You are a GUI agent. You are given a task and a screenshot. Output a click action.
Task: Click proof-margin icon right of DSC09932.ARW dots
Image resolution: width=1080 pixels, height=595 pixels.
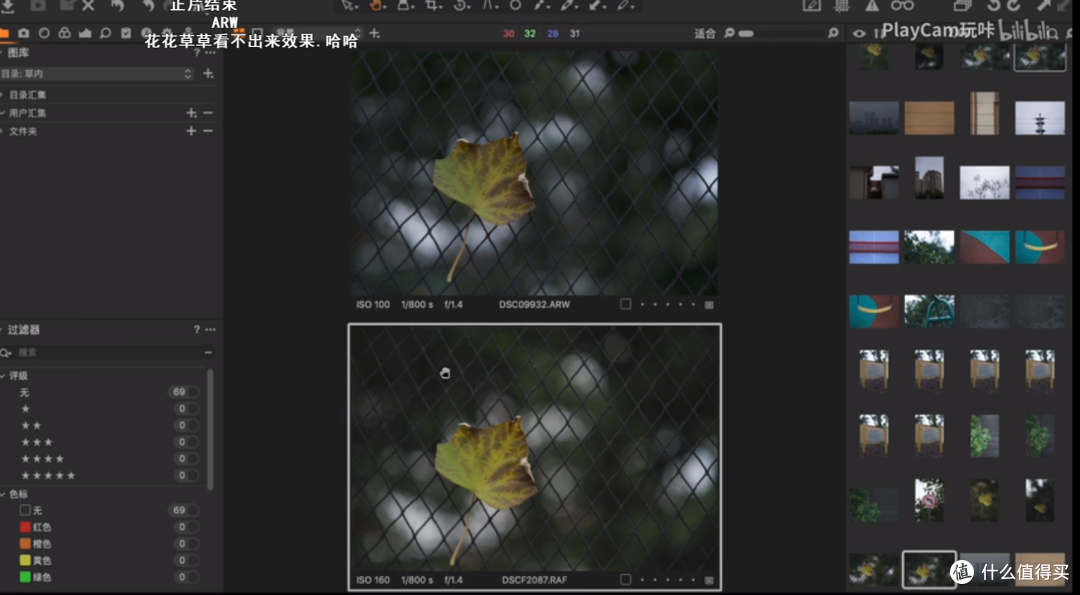pyautogui.click(x=709, y=304)
